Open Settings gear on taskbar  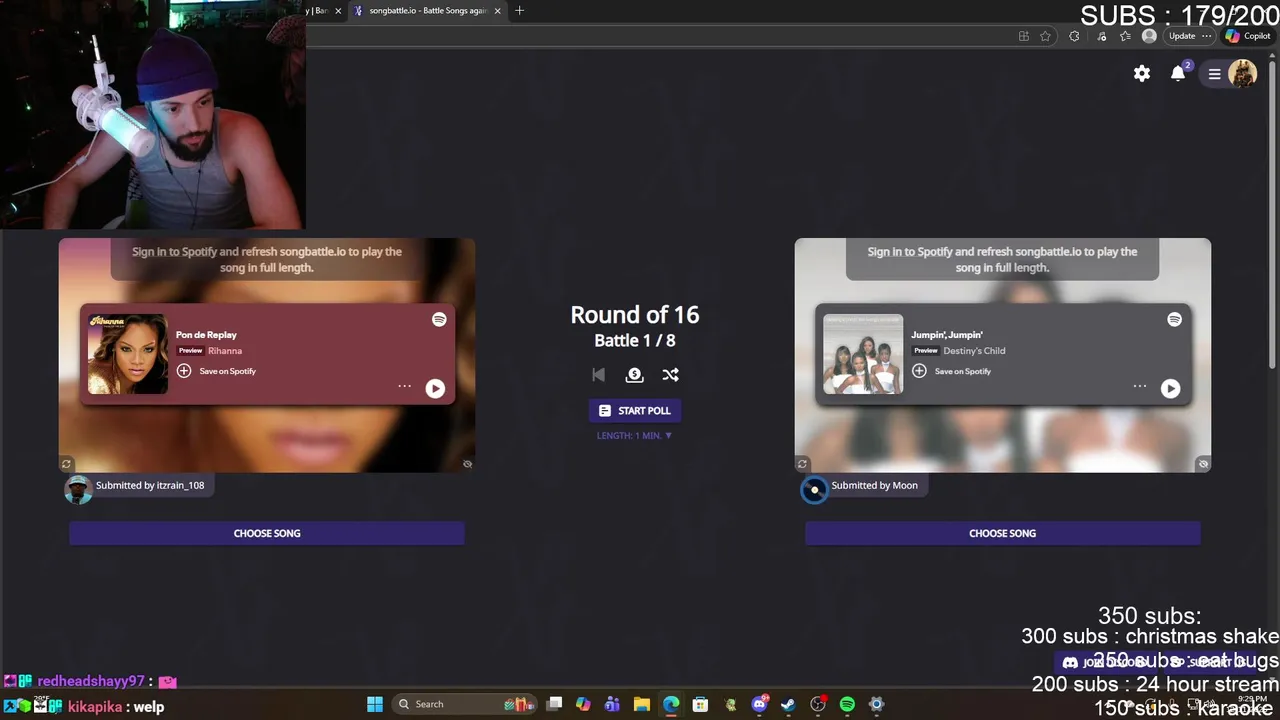[x=876, y=704]
